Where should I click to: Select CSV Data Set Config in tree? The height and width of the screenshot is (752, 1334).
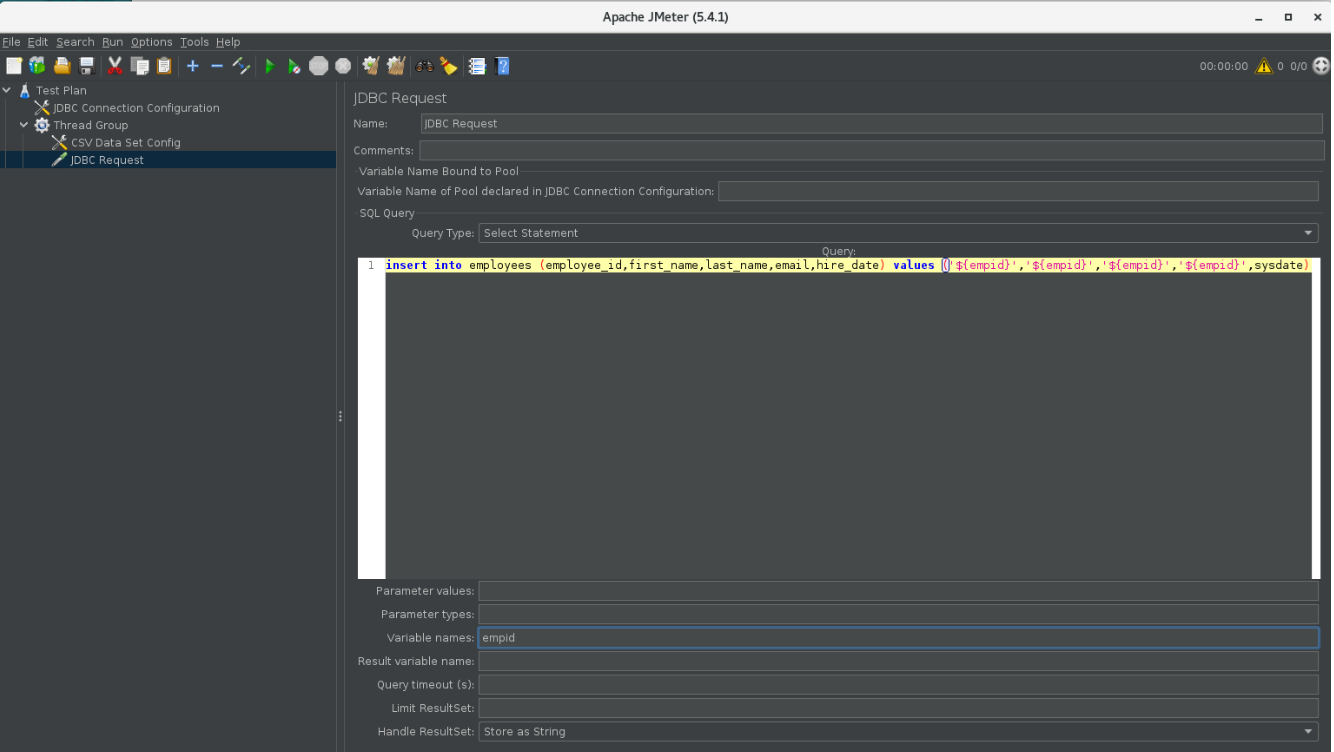click(125, 143)
